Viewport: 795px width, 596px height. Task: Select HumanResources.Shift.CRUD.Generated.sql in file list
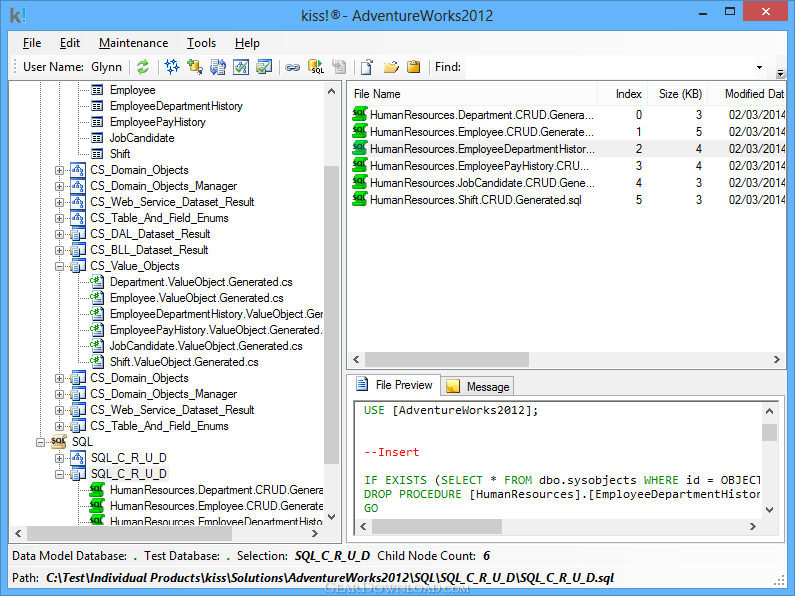[475, 200]
